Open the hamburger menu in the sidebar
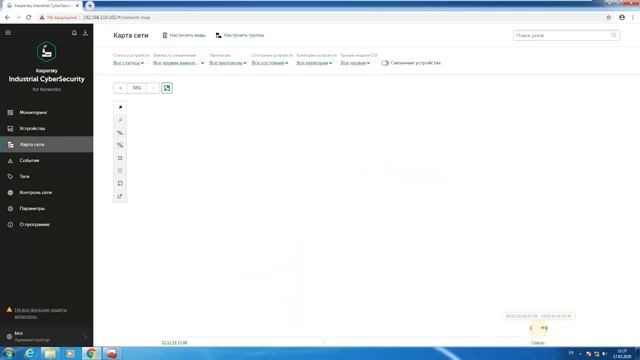Screen dimensions: 640x360 [x=8, y=33]
